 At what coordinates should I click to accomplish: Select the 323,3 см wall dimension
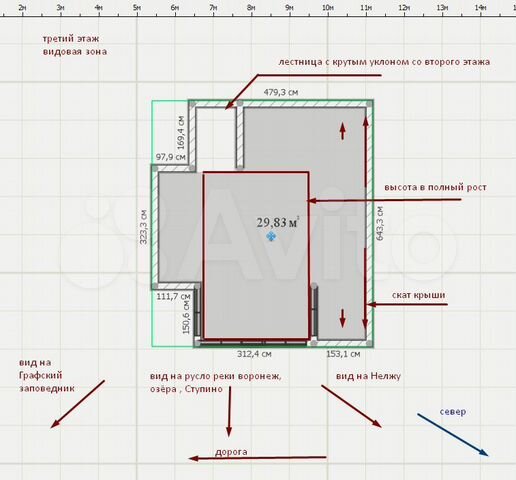point(143,227)
